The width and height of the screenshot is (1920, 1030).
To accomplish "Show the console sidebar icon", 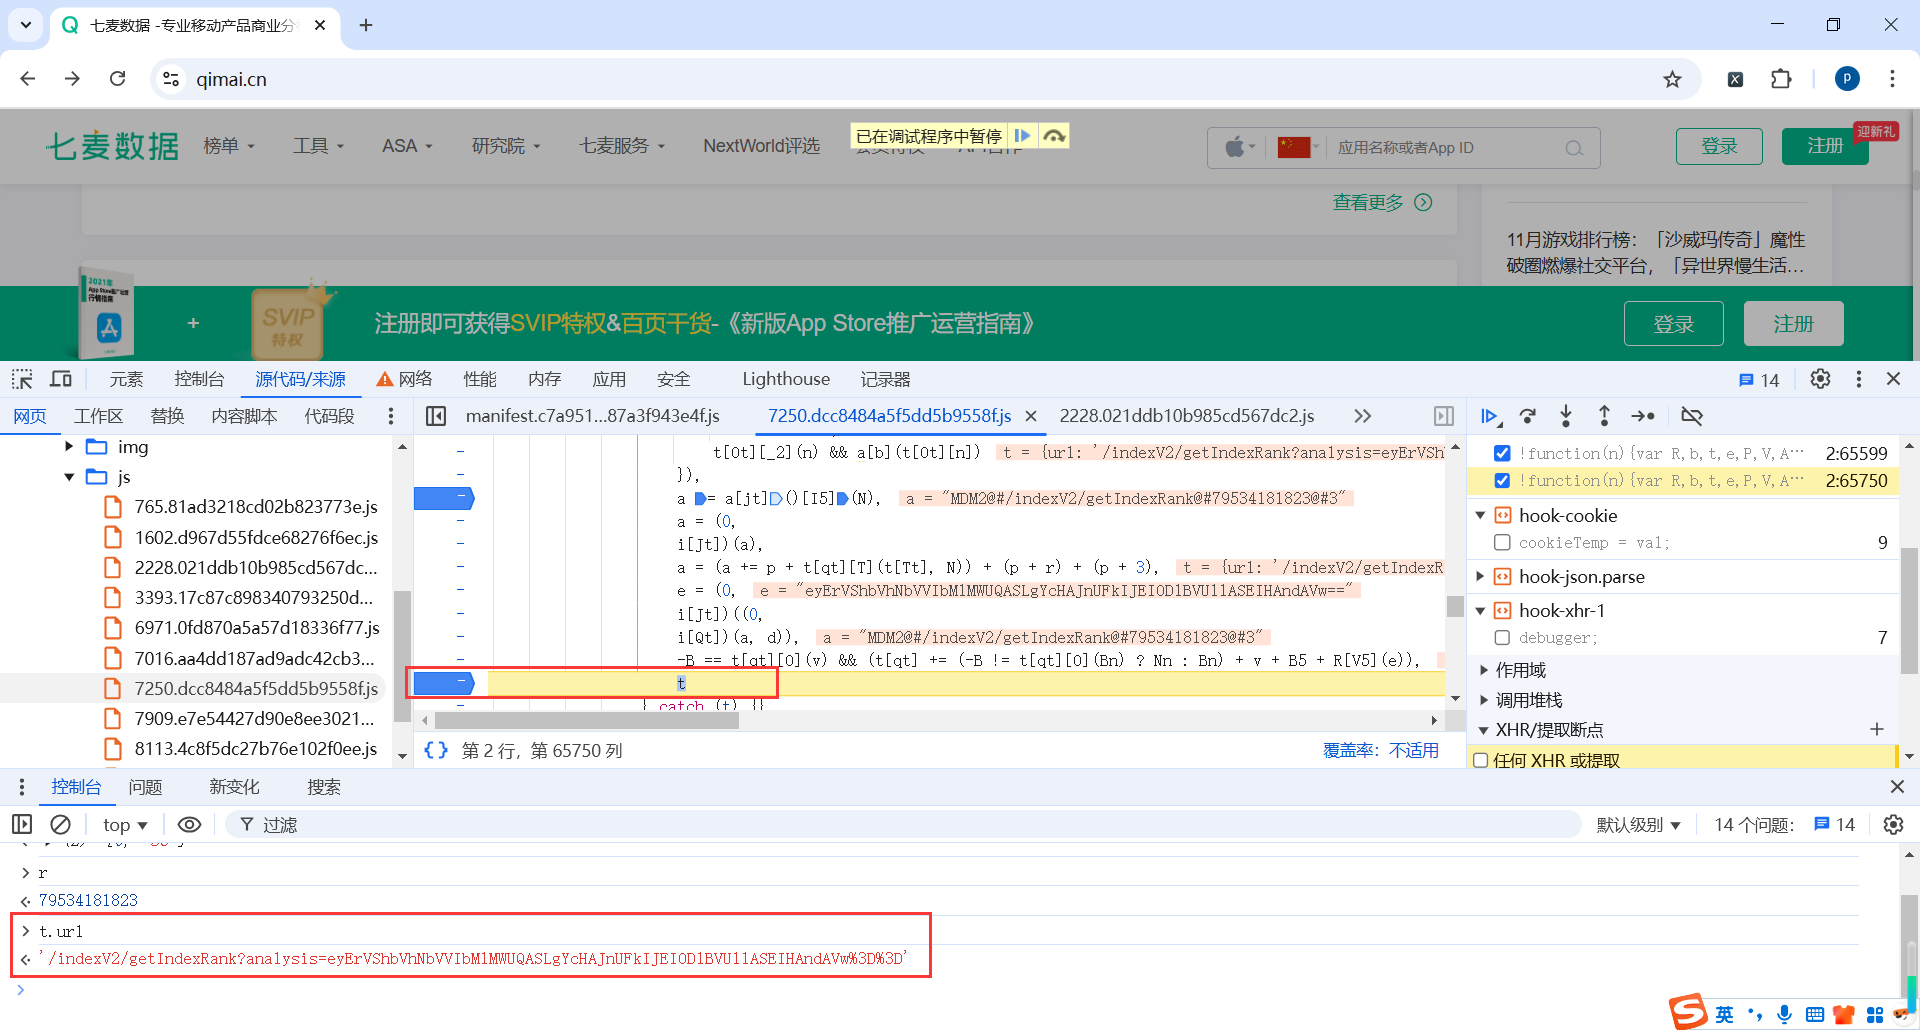I will [22, 825].
